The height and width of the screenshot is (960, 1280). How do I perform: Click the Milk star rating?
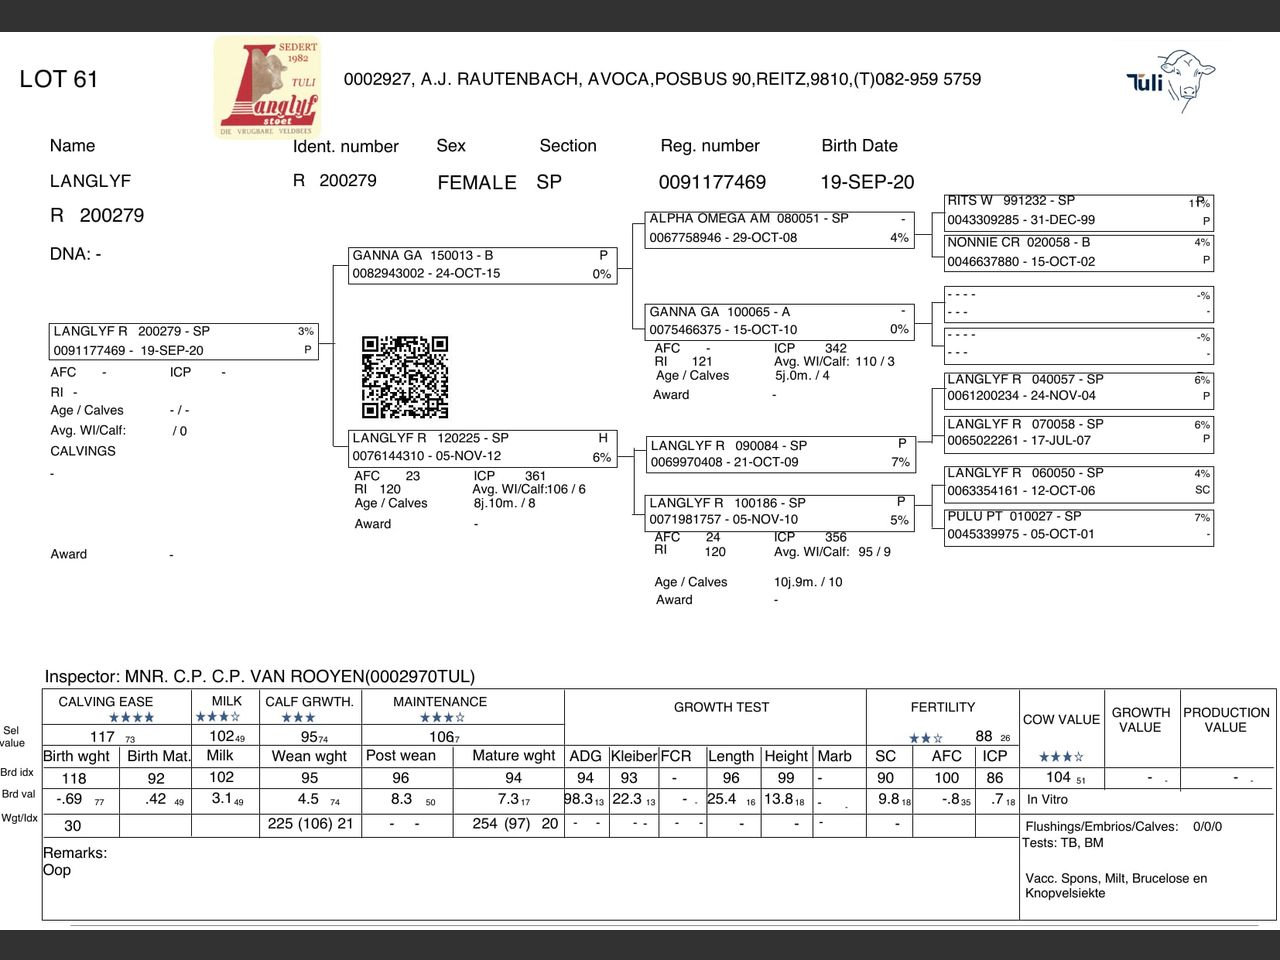point(217,717)
